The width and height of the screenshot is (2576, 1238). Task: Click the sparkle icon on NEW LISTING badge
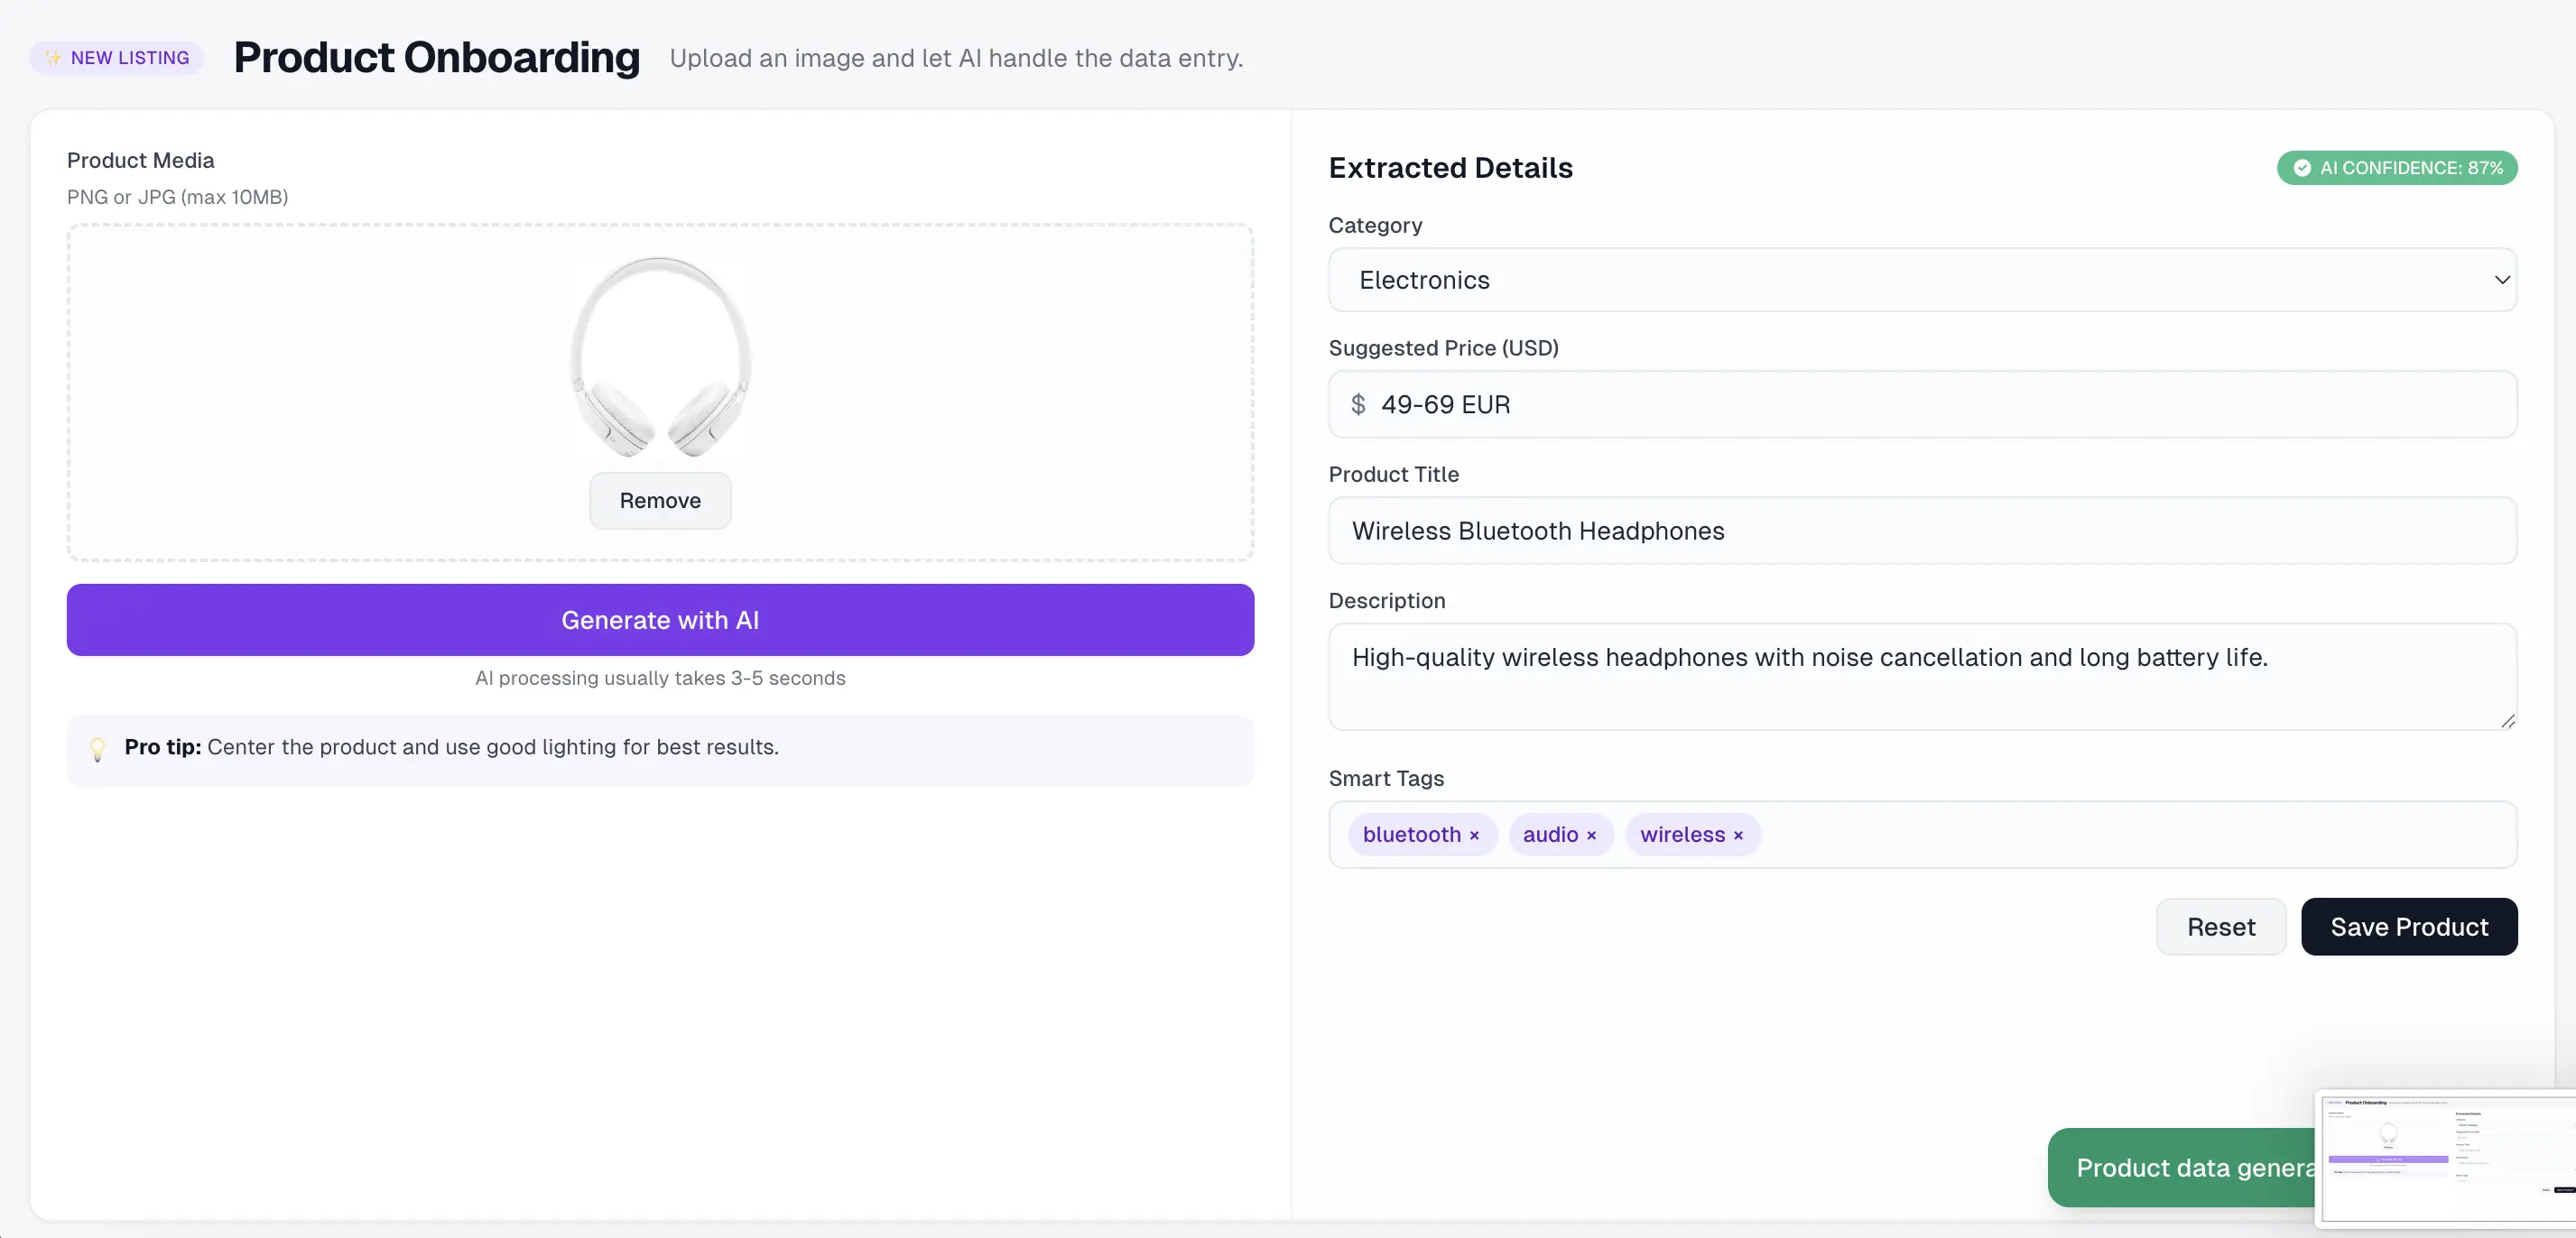(x=52, y=57)
